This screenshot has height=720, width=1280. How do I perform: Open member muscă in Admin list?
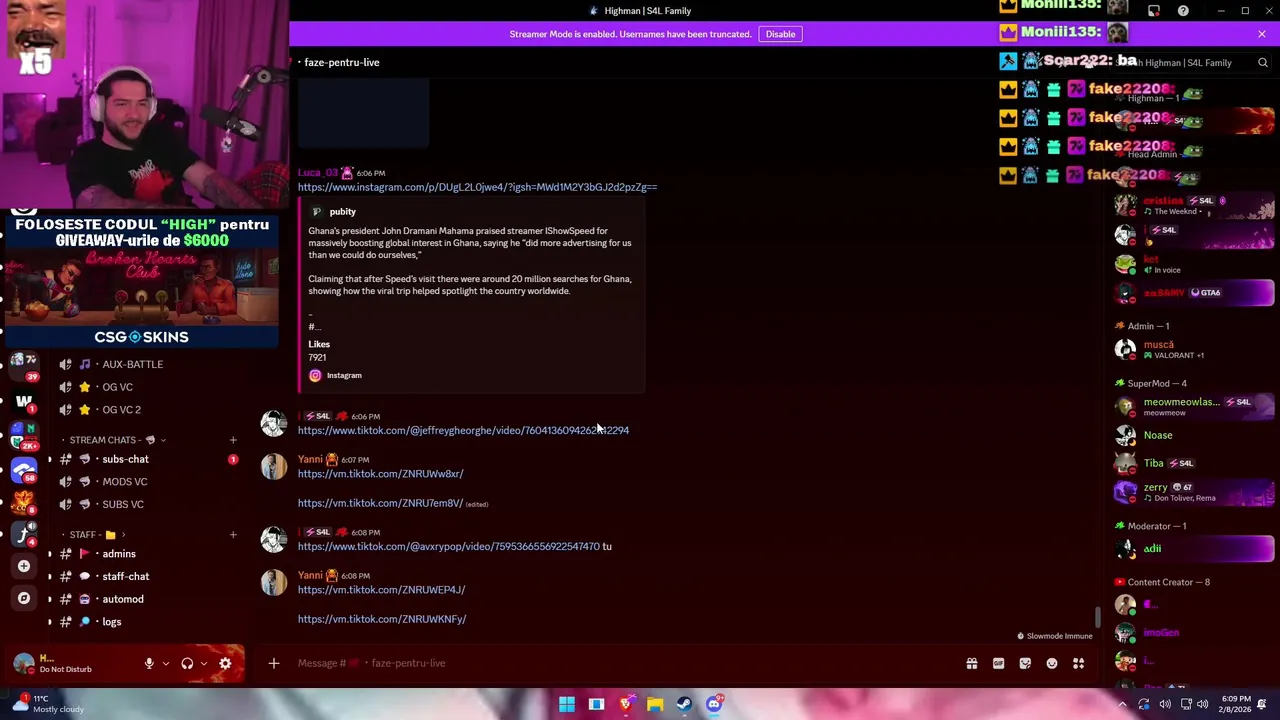tap(1195, 349)
